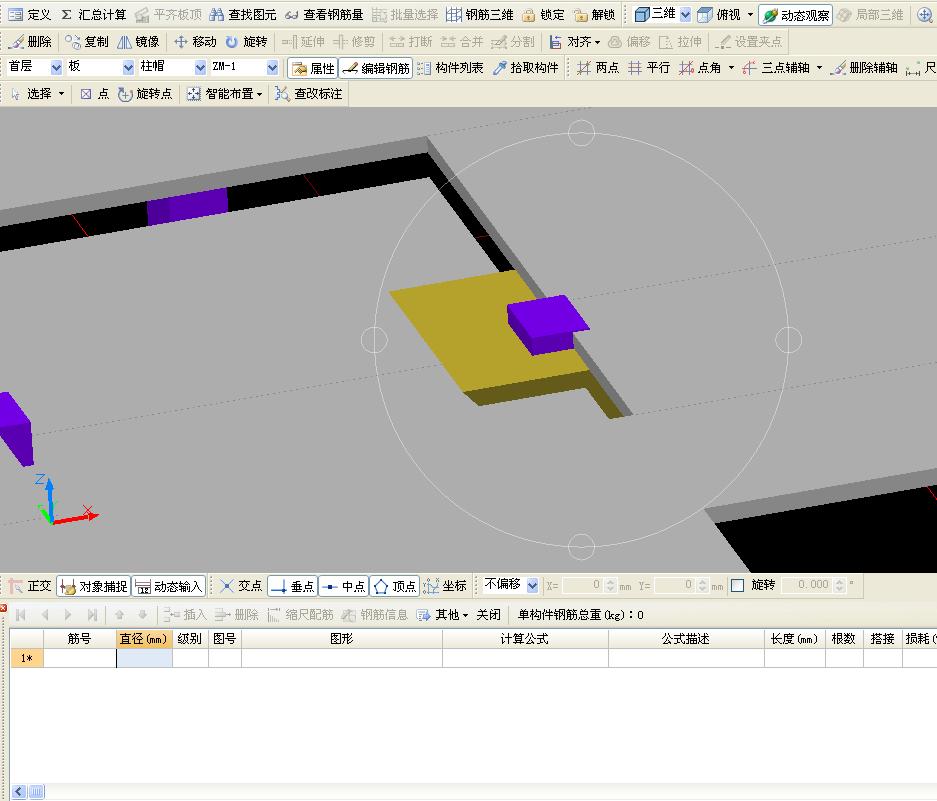Screen dimensions: 937x801
Task: Switch to 俯视 top view
Action: click(719, 14)
